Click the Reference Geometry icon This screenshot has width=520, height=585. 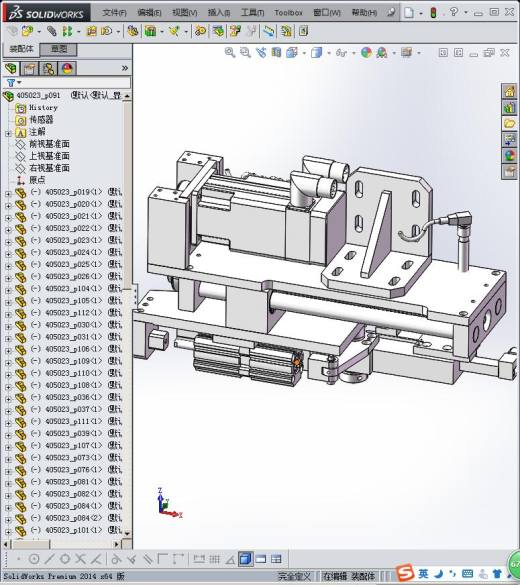[174, 31]
